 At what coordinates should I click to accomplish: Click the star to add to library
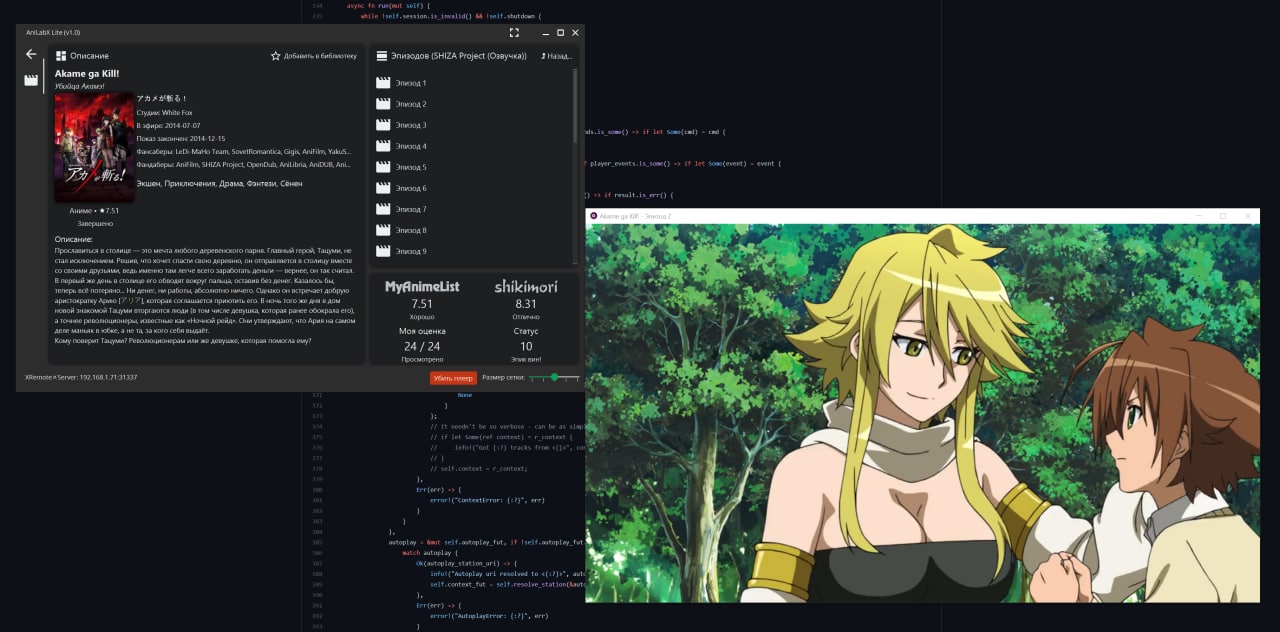click(x=276, y=56)
